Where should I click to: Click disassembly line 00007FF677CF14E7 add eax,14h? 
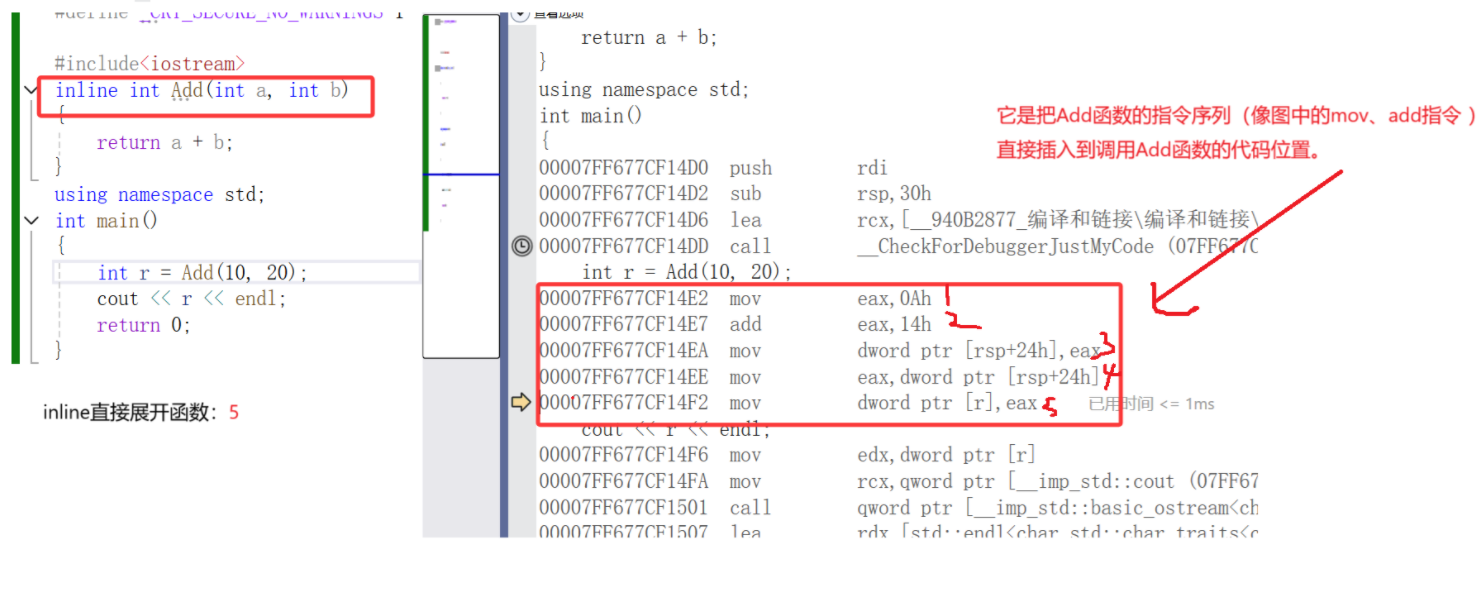pyautogui.click(x=735, y=324)
